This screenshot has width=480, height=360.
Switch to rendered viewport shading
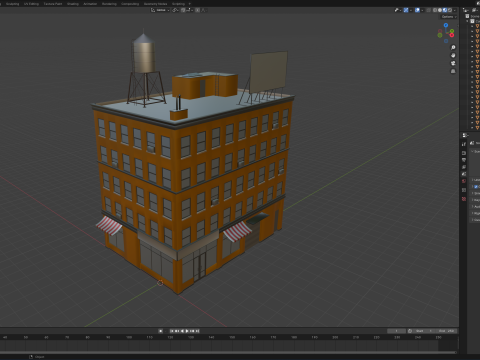point(450,10)
